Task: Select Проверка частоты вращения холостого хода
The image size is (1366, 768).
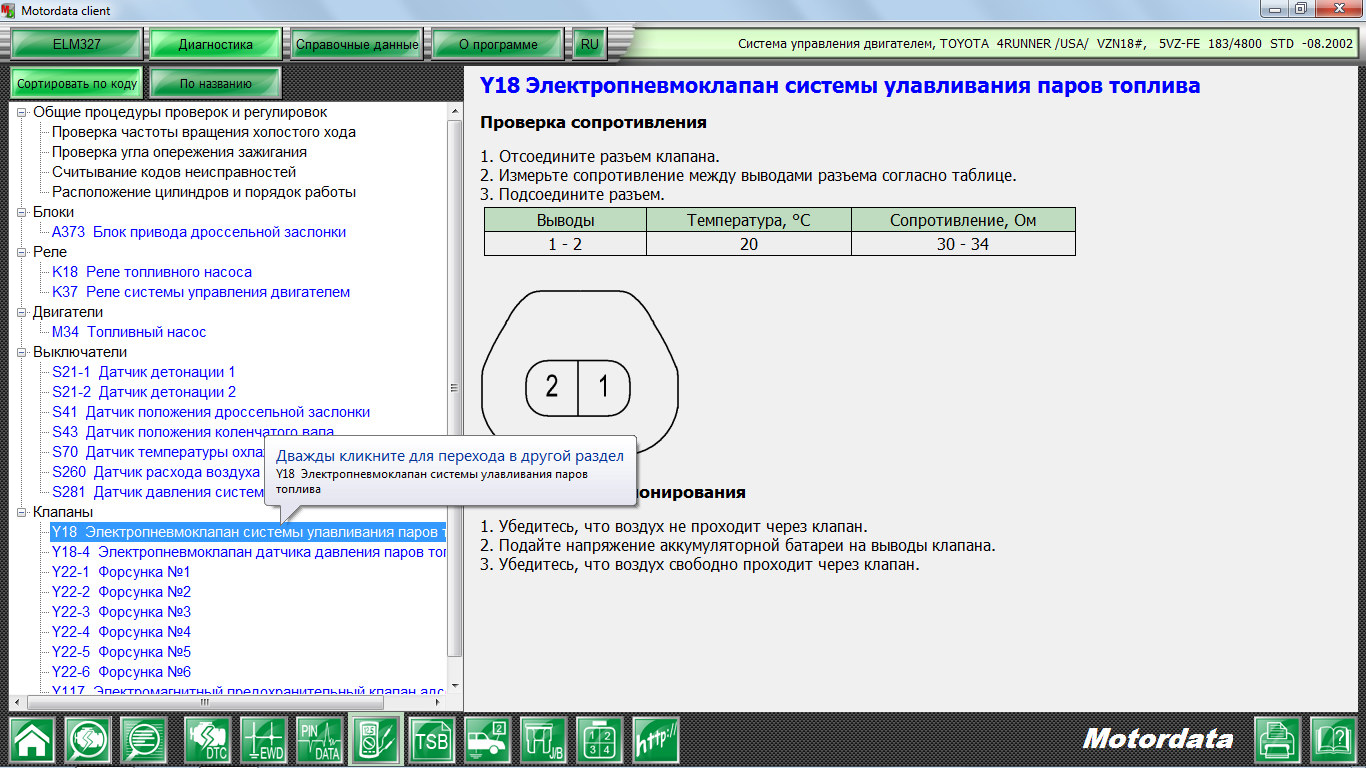Action: pyautogui.click(x=204, y=132)
